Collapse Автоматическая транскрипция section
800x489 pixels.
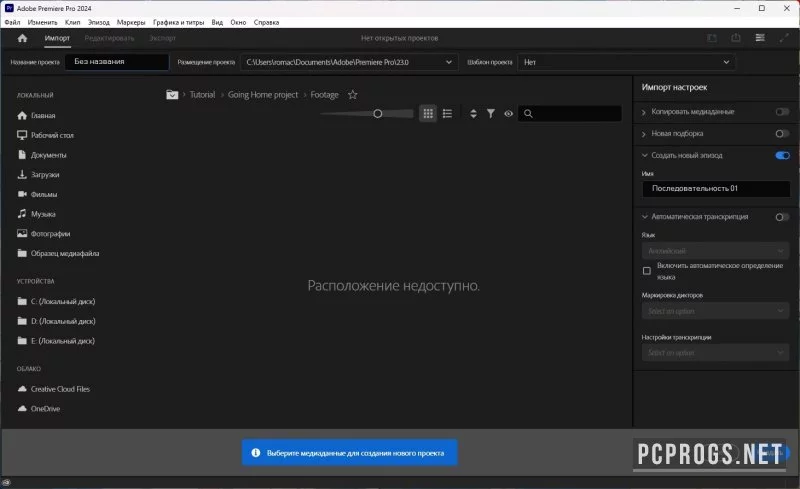coord(644,217)
